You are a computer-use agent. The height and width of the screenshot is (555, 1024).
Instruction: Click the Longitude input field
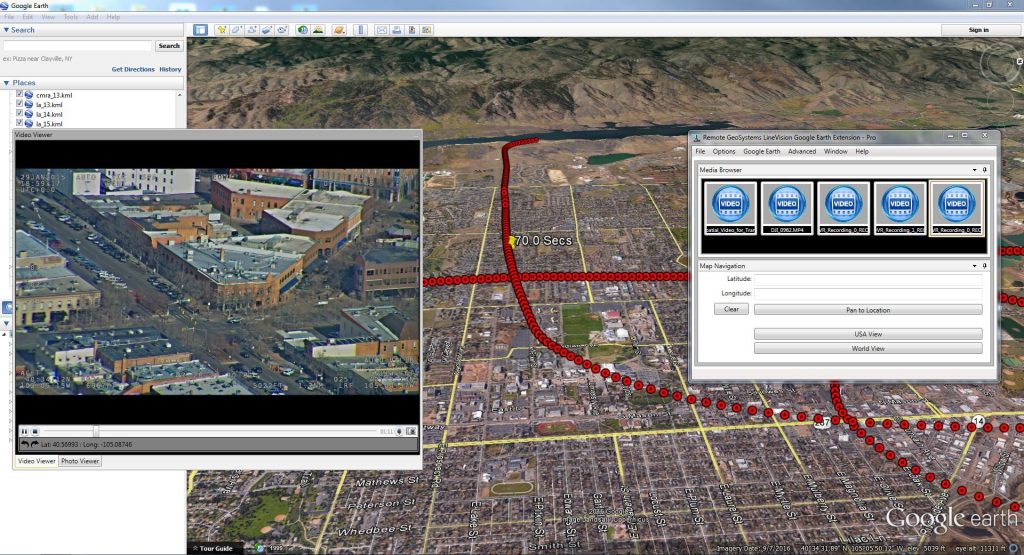[x=868, y=293]
